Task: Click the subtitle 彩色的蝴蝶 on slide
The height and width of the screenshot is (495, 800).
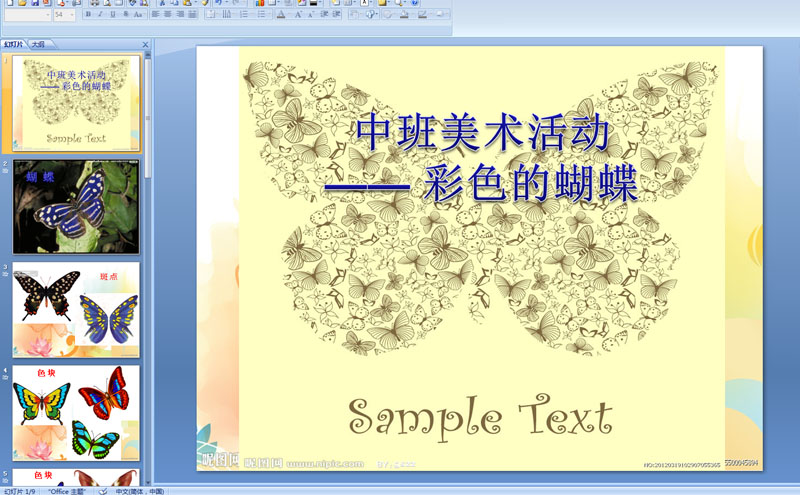Action: click(x=531, y=183)
